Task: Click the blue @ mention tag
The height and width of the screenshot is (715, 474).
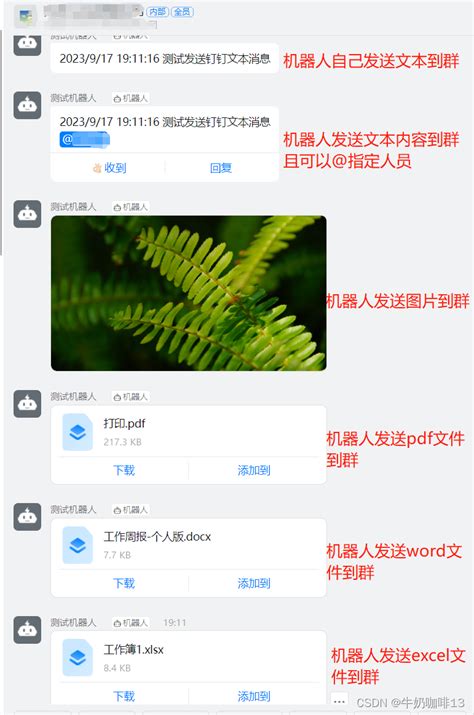Action: click(x=84, y=140)
